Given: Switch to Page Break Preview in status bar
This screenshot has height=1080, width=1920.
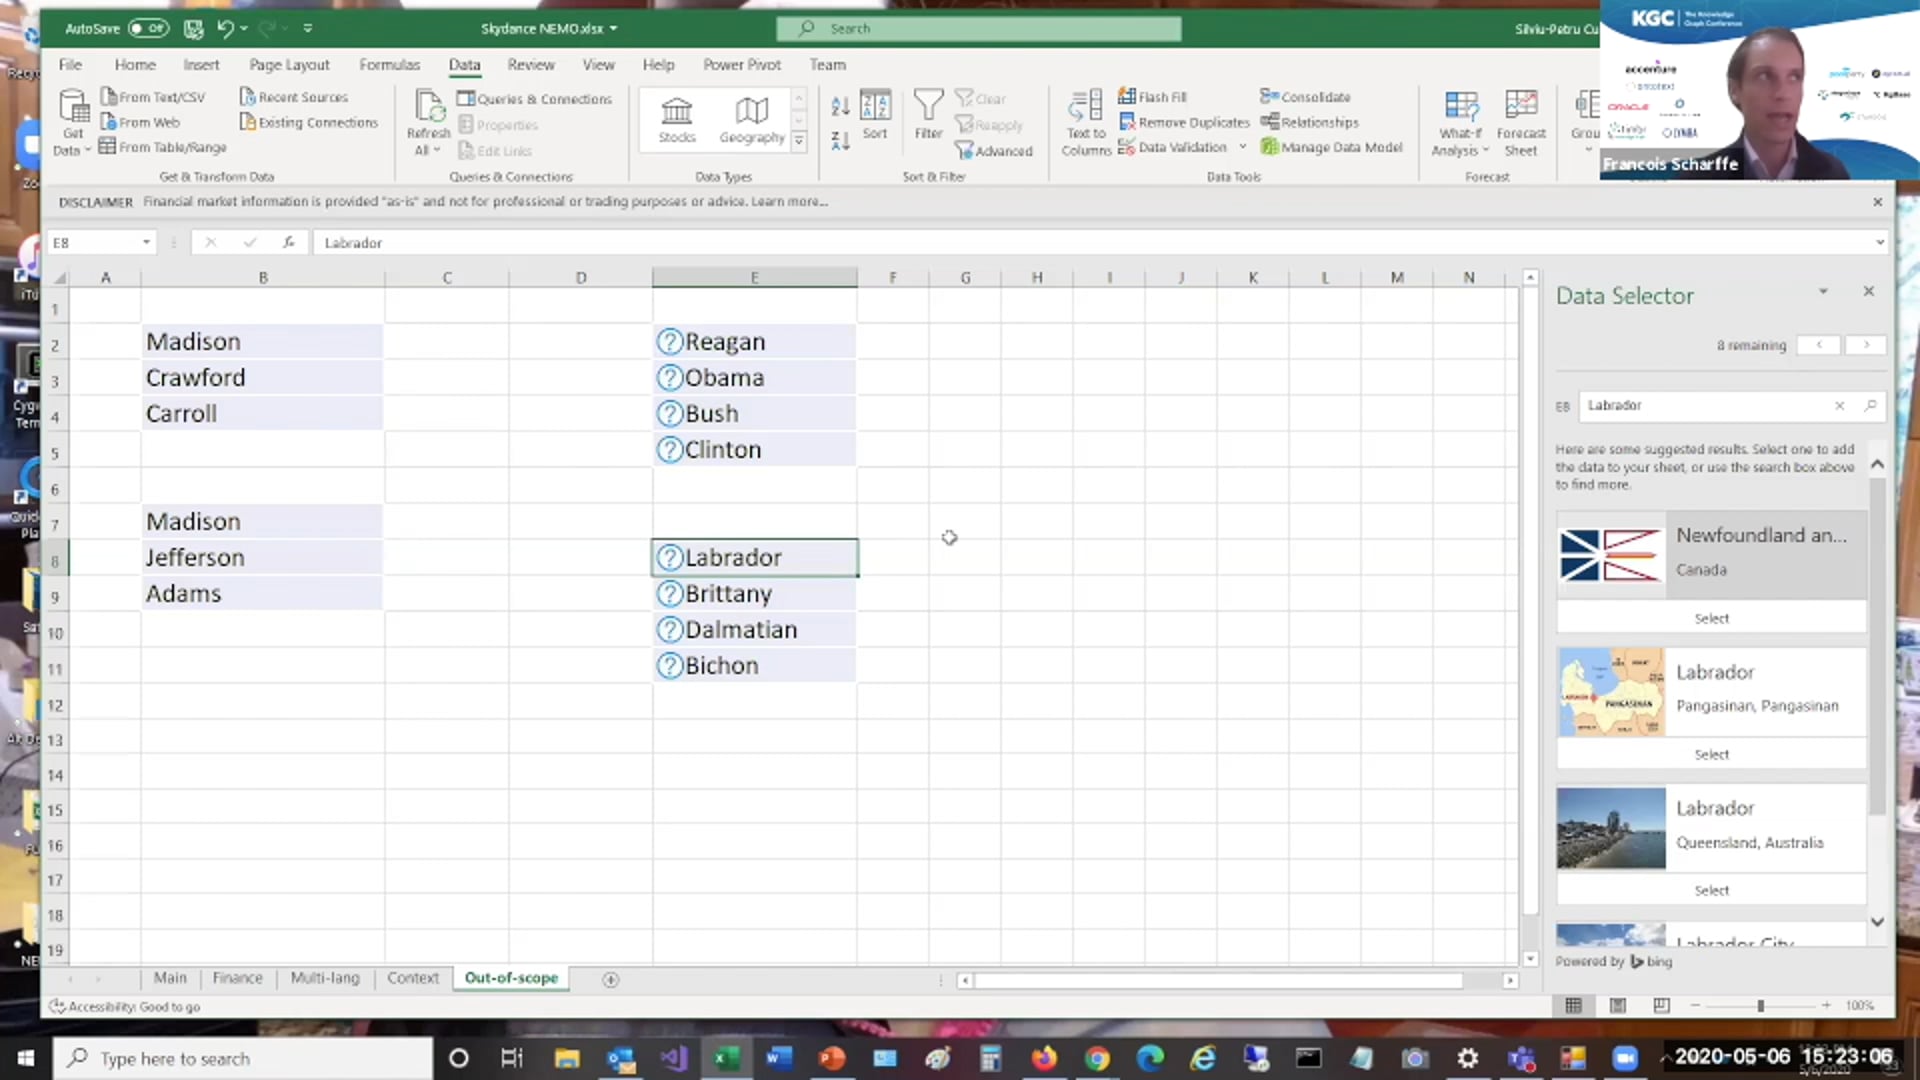Looking at the screenshot, I should tap(1661, 1005).
